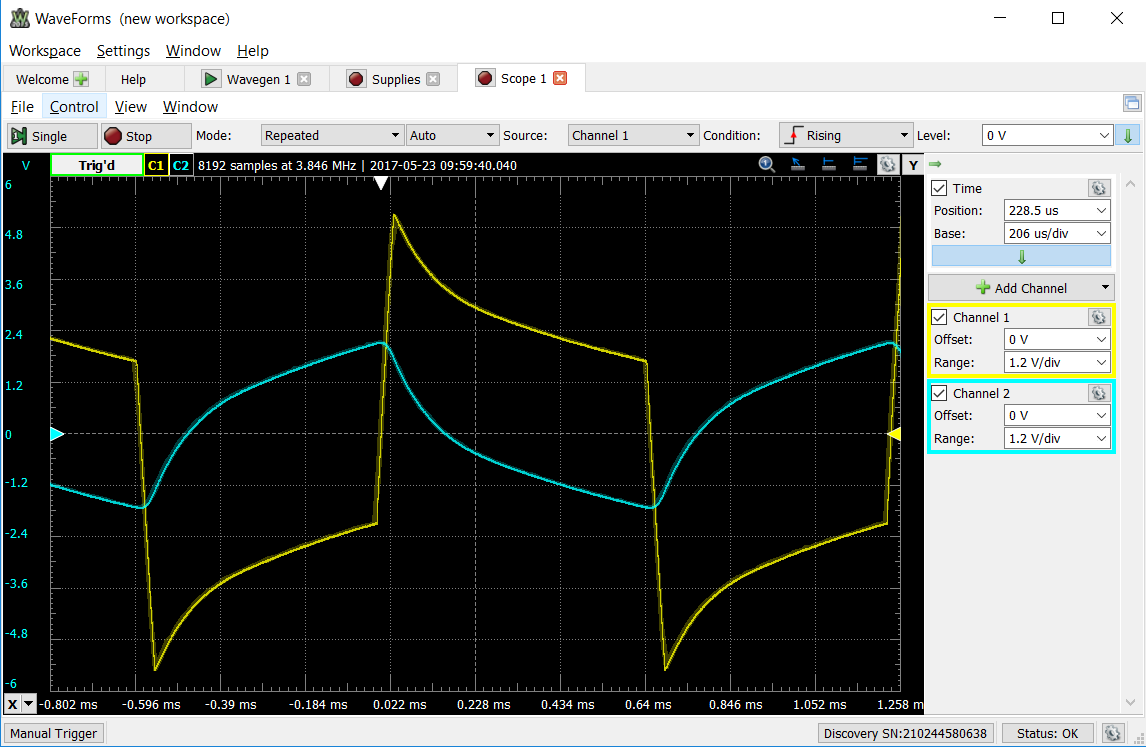Image resolution: width=1146 pixels, height=747 pixels.
Task: Open the scope Control menu
Action: point(74,107)
